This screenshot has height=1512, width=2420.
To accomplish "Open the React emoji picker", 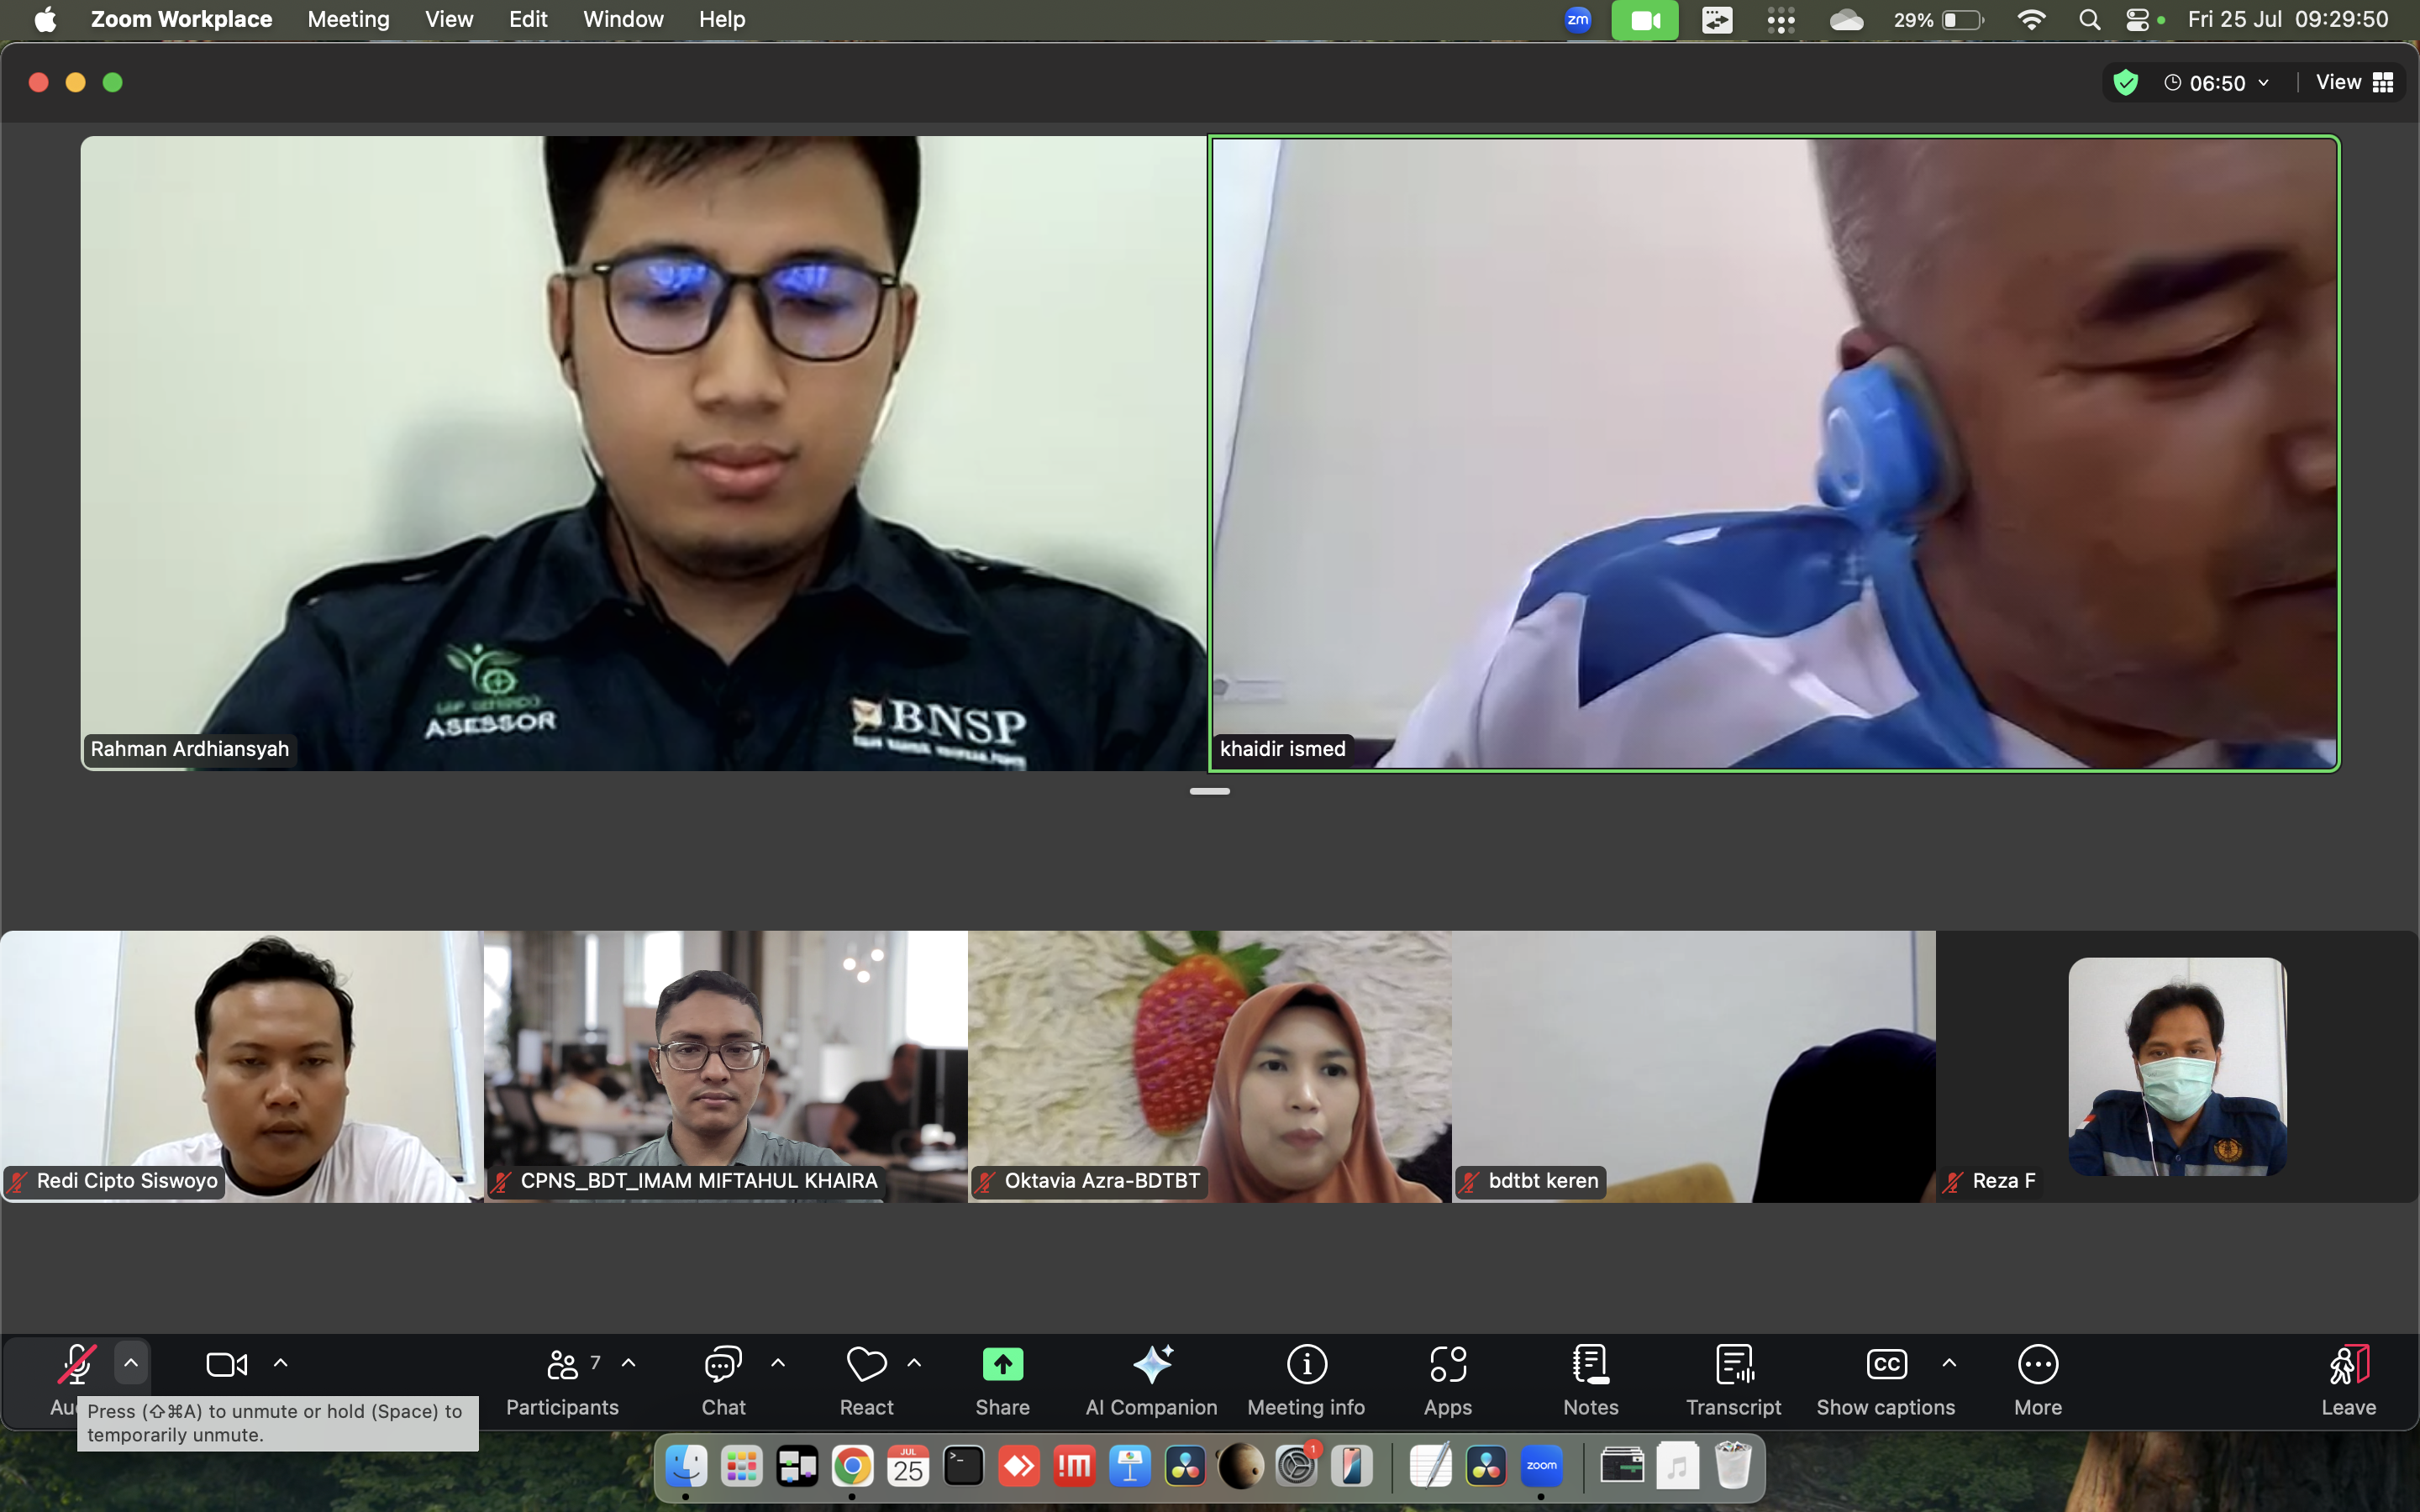I will pyautogui.click(x=866, y=1378).
